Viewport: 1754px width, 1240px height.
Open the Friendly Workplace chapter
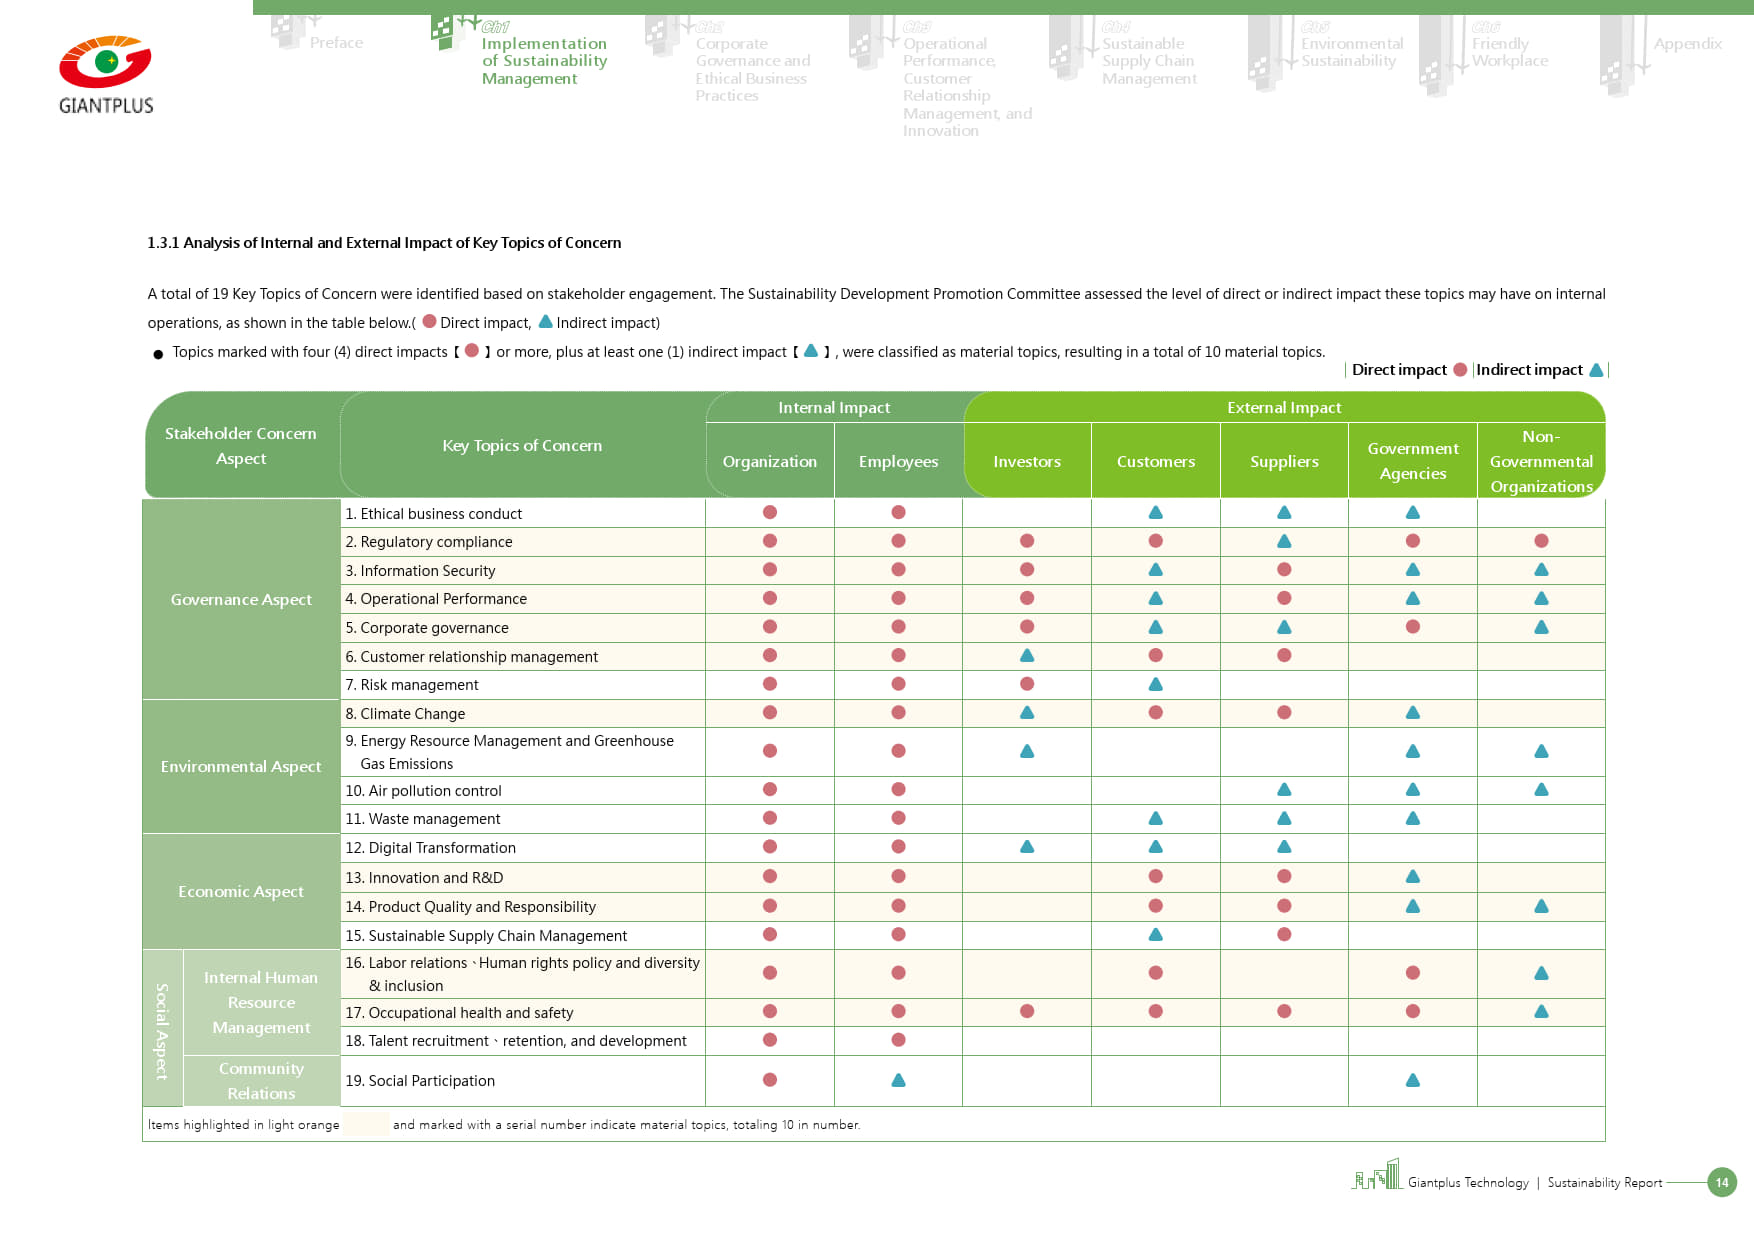(x=1509, y=52)
